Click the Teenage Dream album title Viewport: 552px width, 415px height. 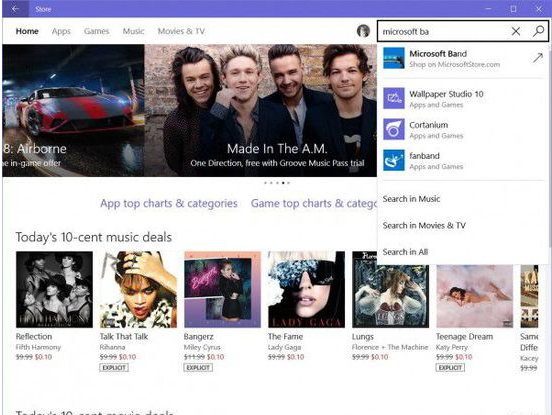(465, 337)
